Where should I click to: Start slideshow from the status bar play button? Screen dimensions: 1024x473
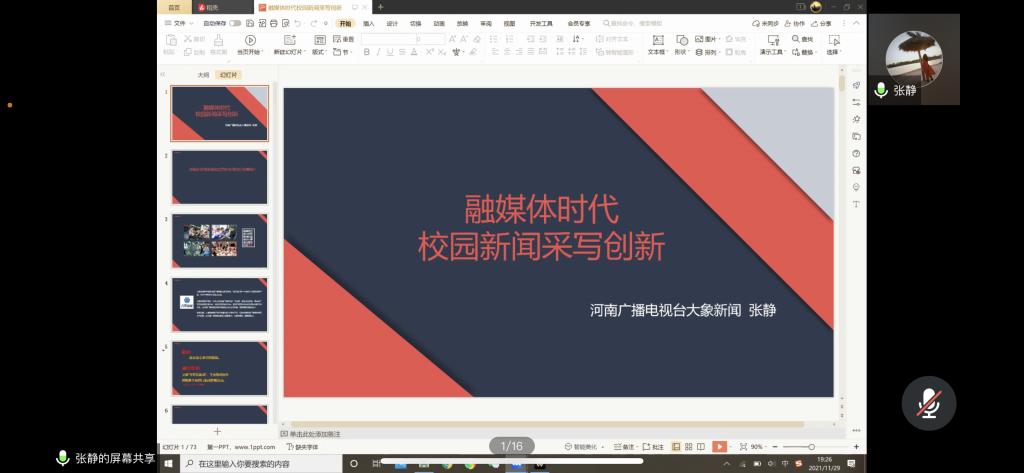[719, 446]
